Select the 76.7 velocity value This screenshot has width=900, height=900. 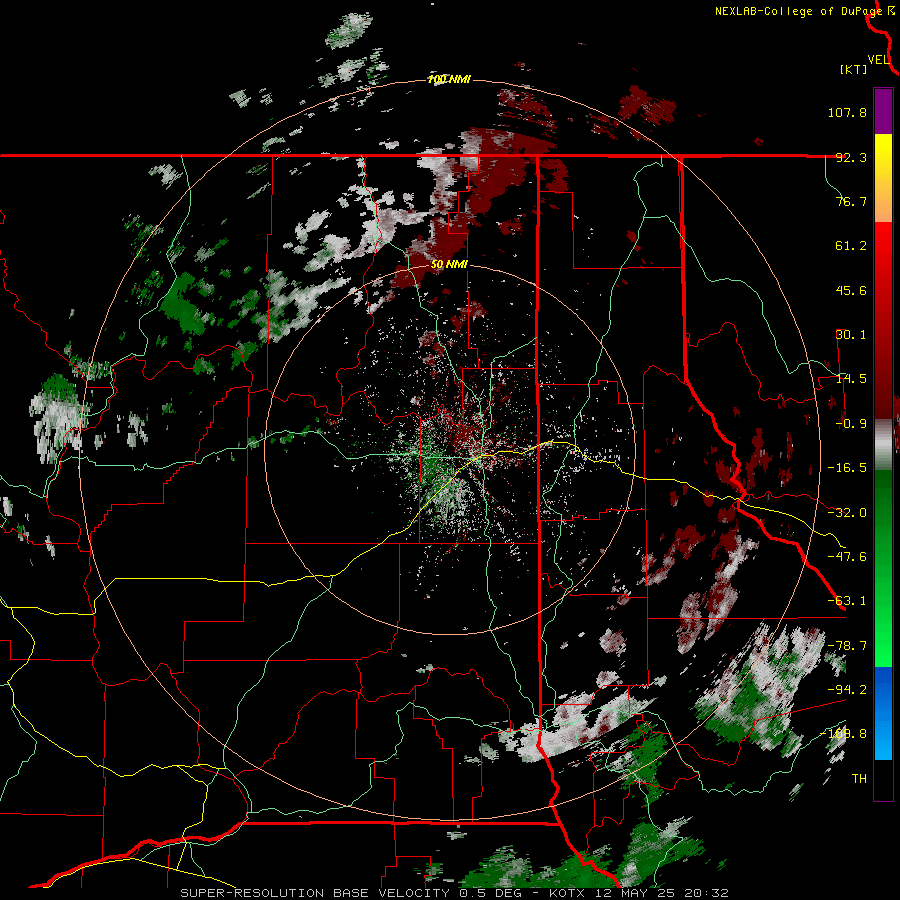[851, 201]
